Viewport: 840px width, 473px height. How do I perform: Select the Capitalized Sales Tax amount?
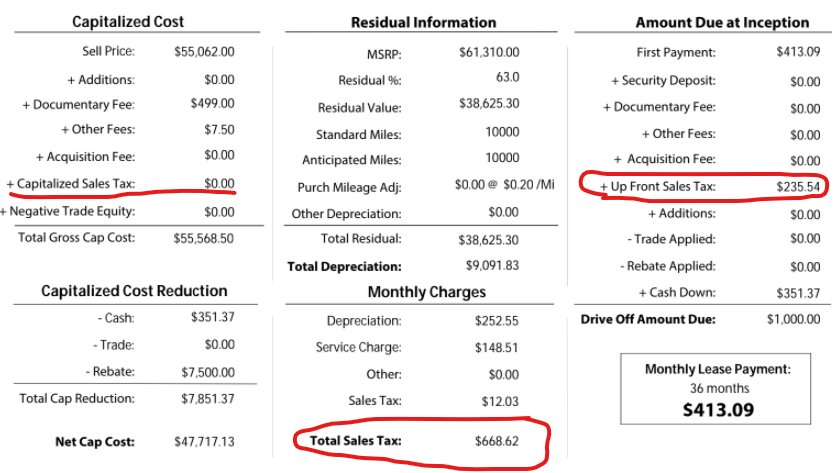tap(219, 184)
